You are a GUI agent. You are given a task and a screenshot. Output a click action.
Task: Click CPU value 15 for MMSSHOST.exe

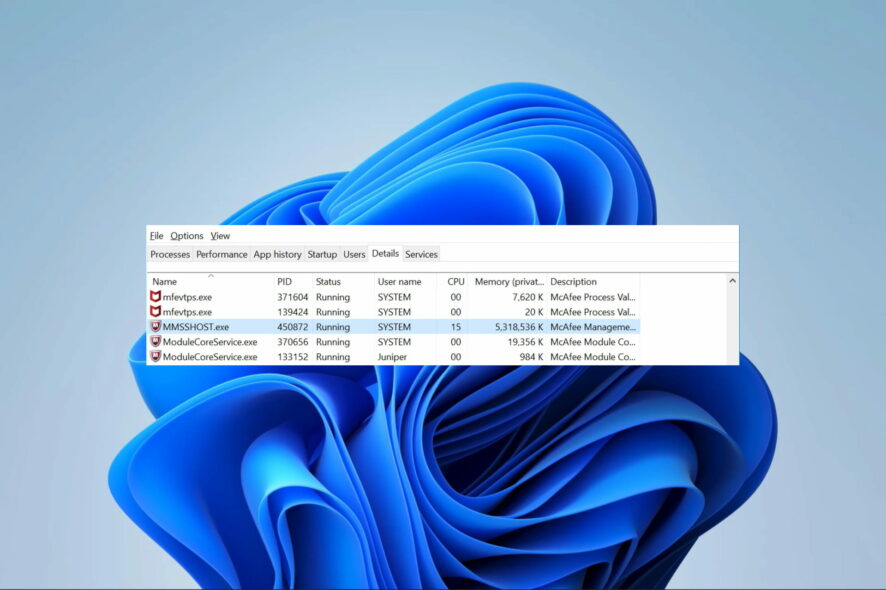click(x=455, y=327)
